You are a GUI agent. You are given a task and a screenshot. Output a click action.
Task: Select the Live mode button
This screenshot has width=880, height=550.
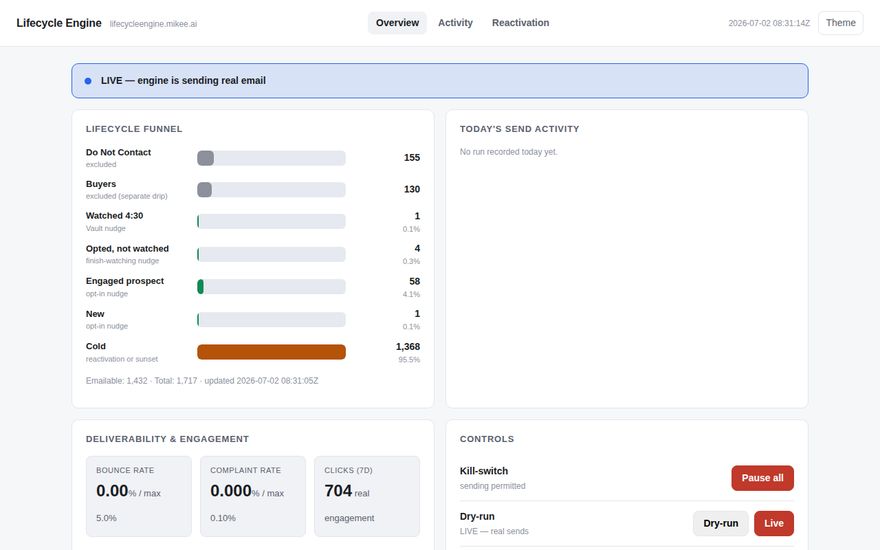tap(773, 524)
